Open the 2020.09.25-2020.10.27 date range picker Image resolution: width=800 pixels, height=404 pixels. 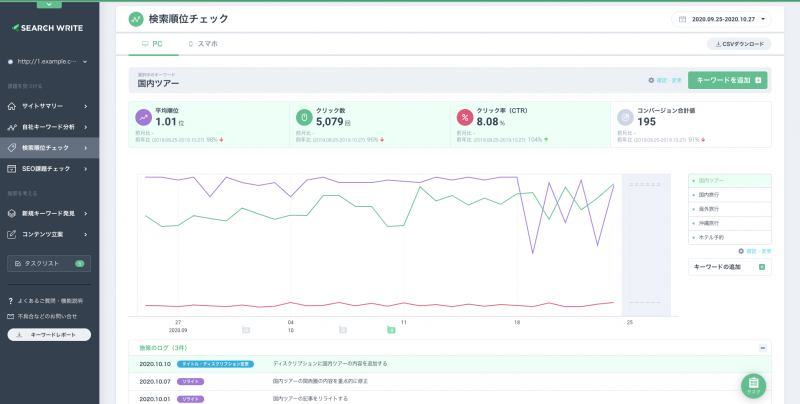point(721,19)
